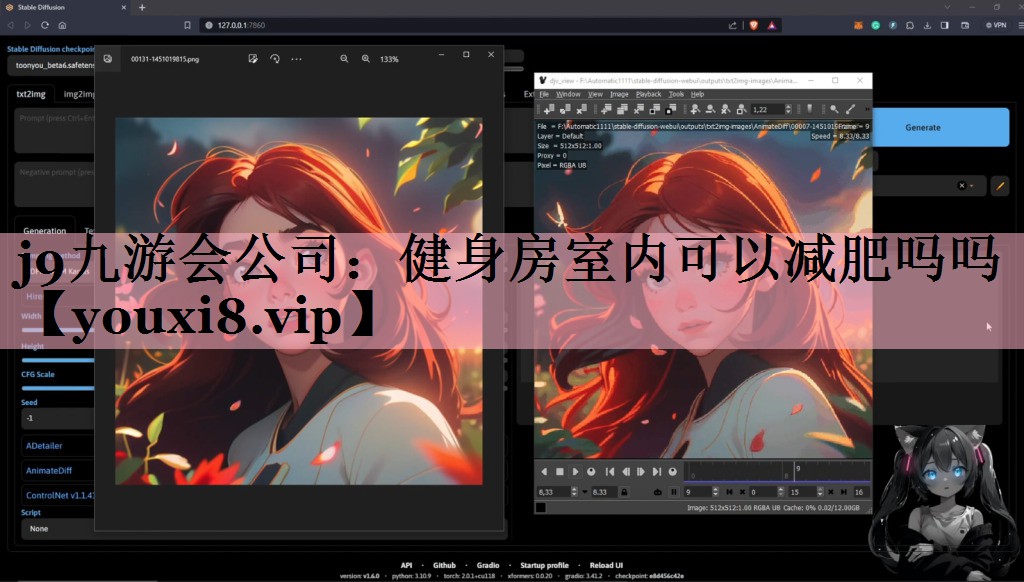Rotate the image in Photos viewer
This screenshot has height=582, width=1024.
(x=275, y=59)
